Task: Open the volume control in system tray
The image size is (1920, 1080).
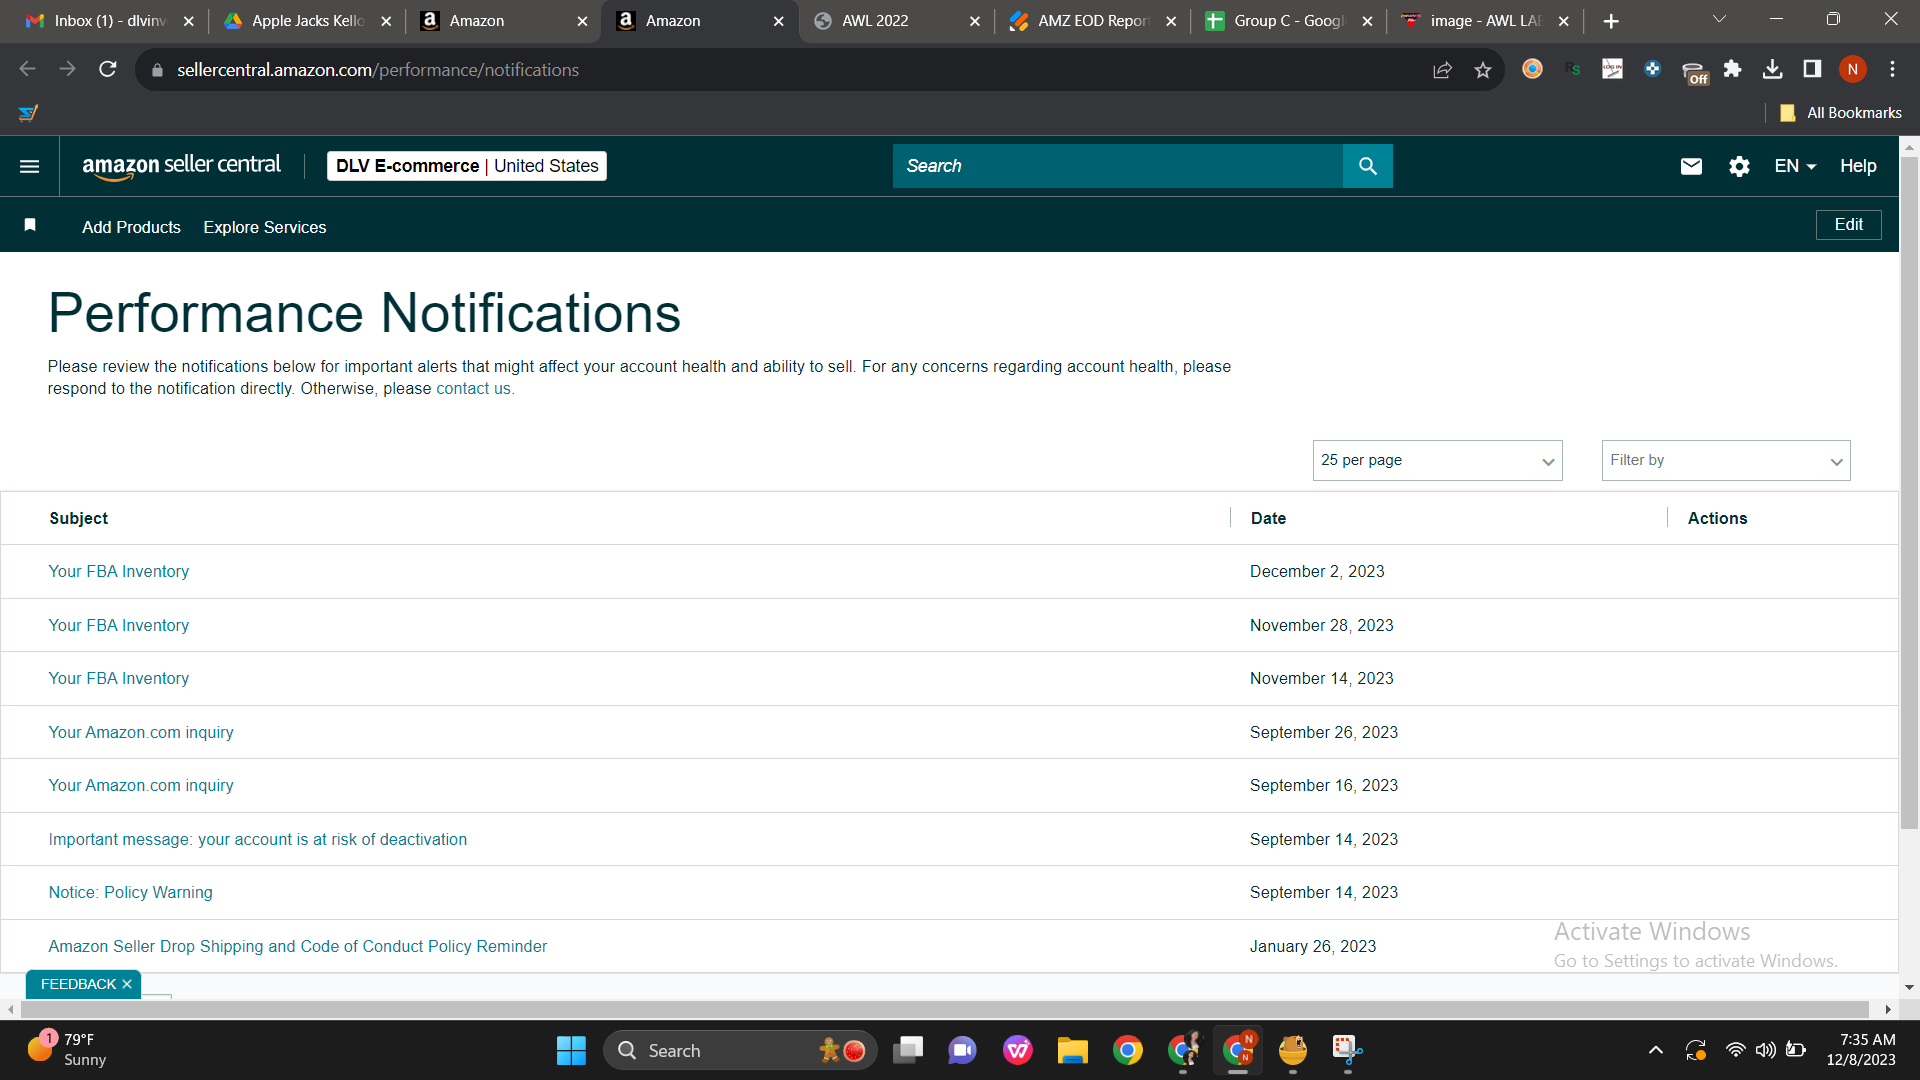Action: click(1766, 1050)
